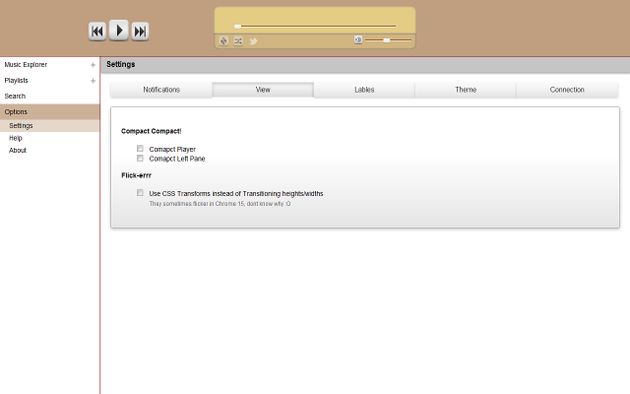Enable the Comapct Player checkbox
The image size is (630, 394).
[x=140, y=149]
